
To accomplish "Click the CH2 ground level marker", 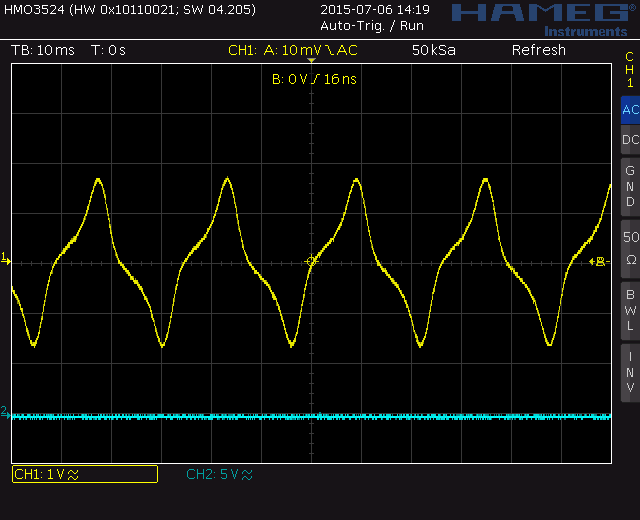I will tap(5, 412).
